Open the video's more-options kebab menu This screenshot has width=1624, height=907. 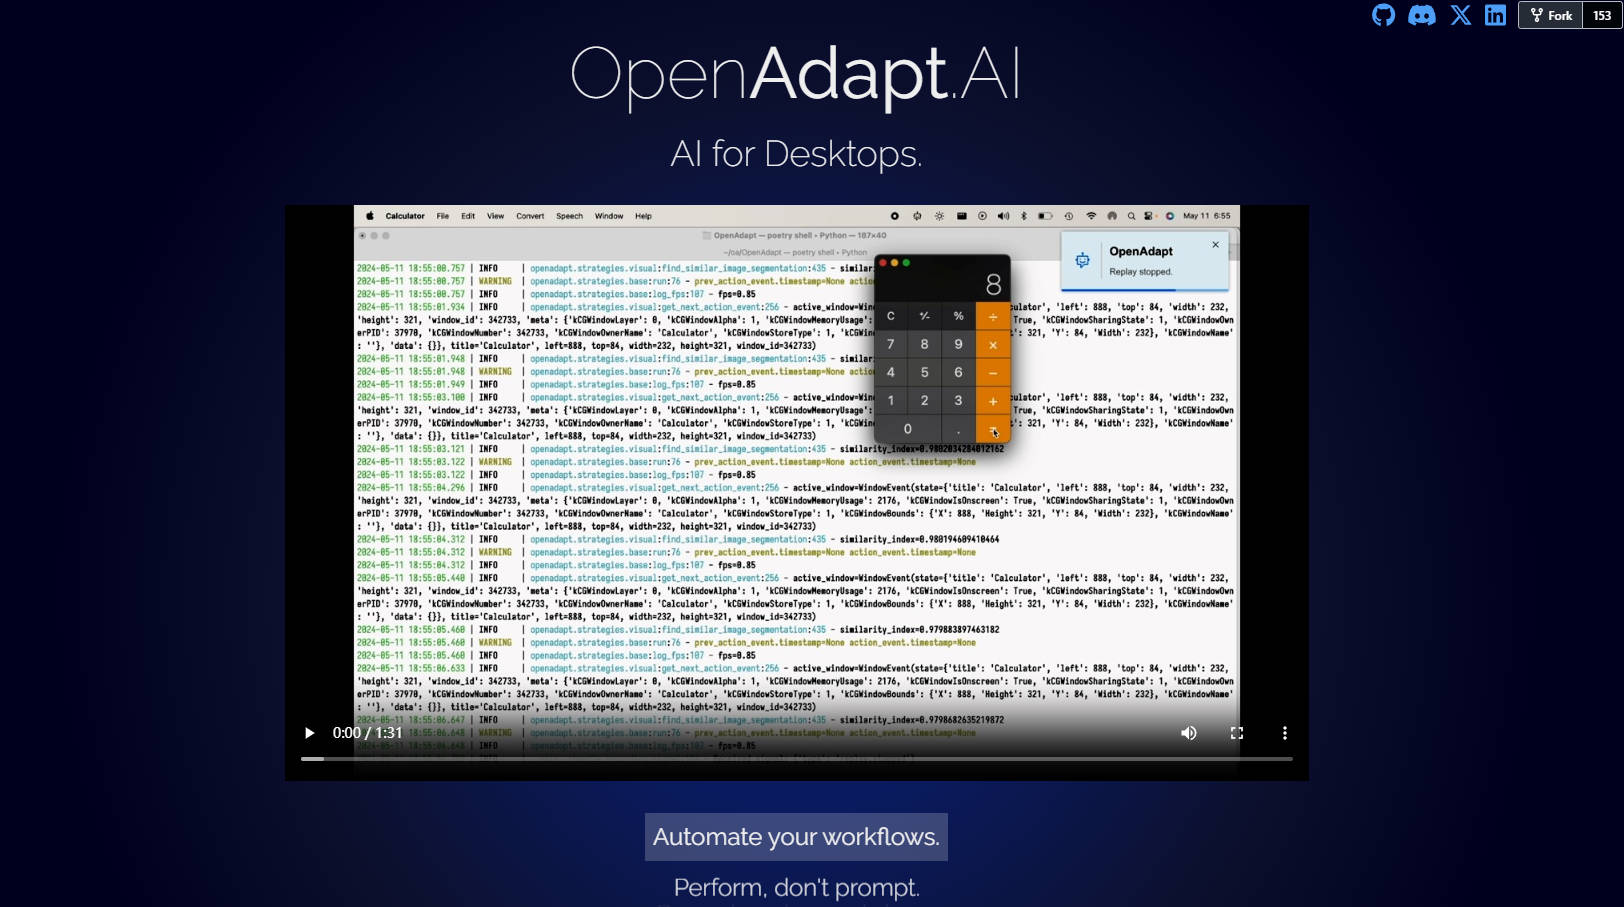click(1284, 733)
